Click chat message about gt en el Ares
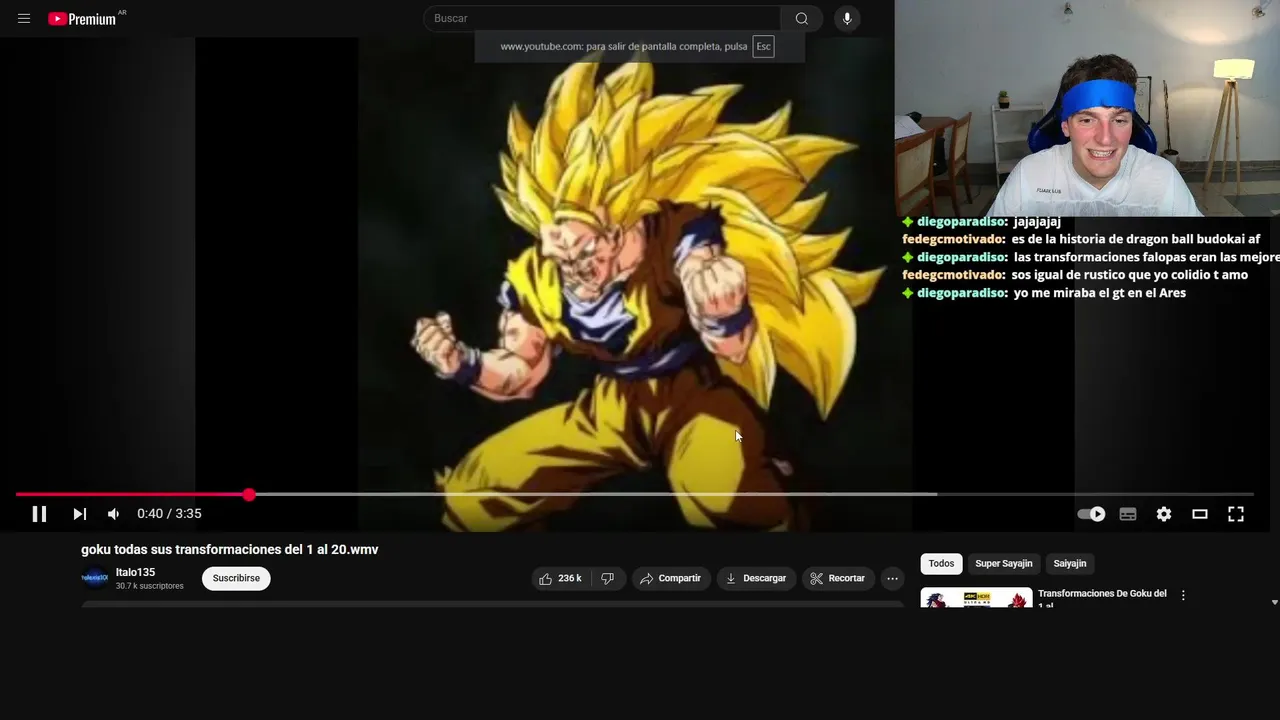Viewport: 1280px width, 720px height. 1043,293
